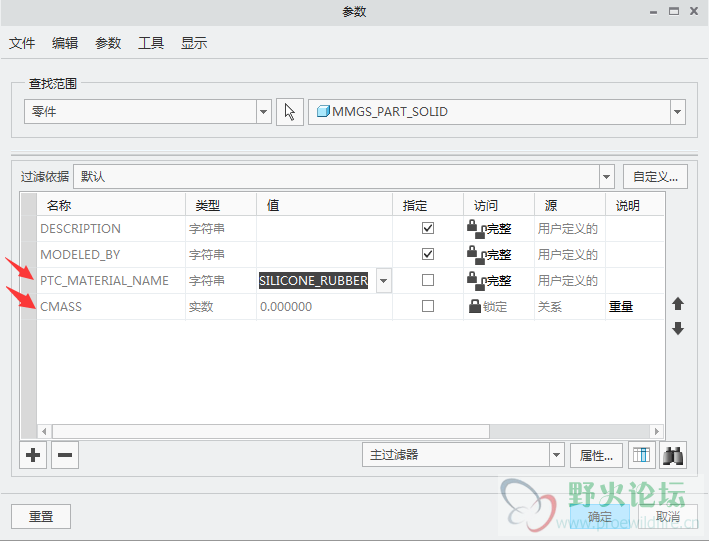Viewport: 709px width, 541px height.
Task: Click empty value cell of DESCRIPTION row
Action: (x=324, y=229)
